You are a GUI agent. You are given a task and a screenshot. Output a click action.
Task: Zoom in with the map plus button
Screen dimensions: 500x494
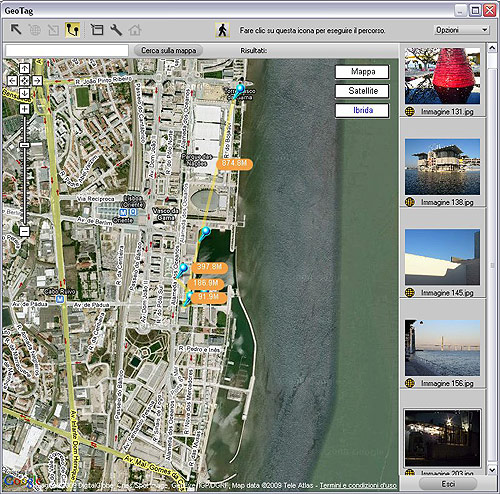[24, 109]
